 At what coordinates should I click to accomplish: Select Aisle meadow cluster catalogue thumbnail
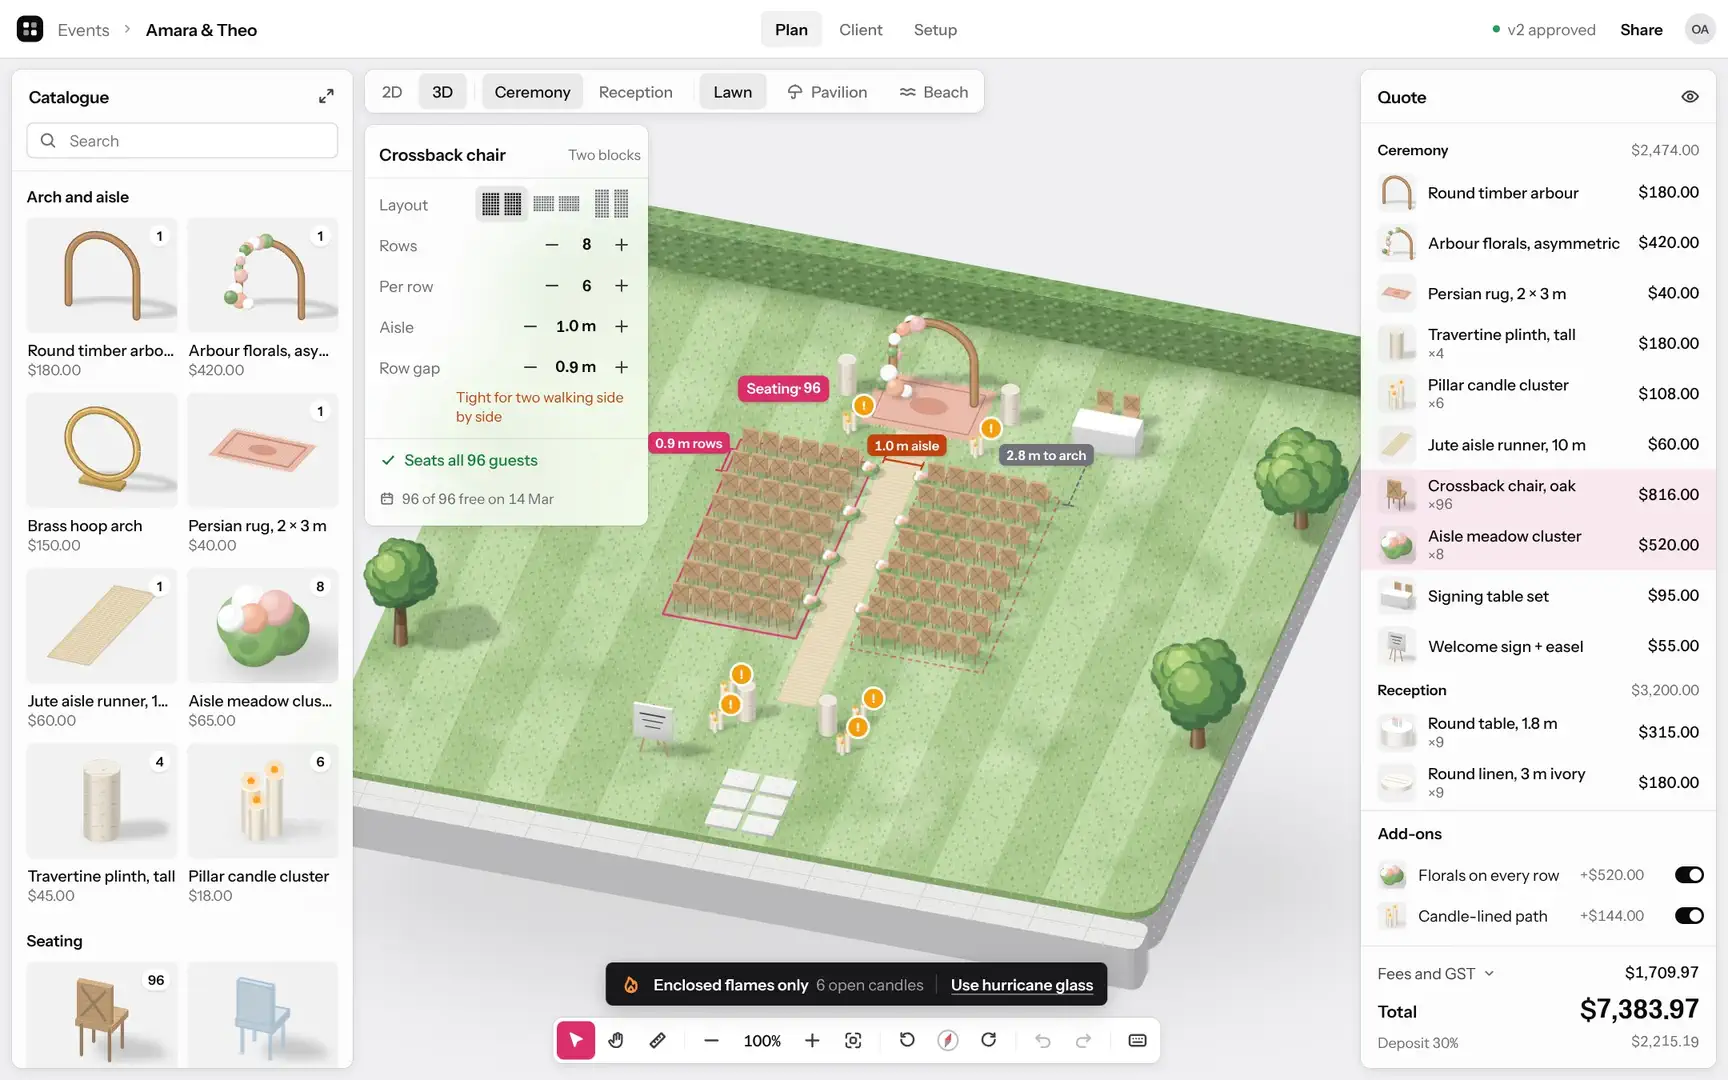[x=263, y=625]
